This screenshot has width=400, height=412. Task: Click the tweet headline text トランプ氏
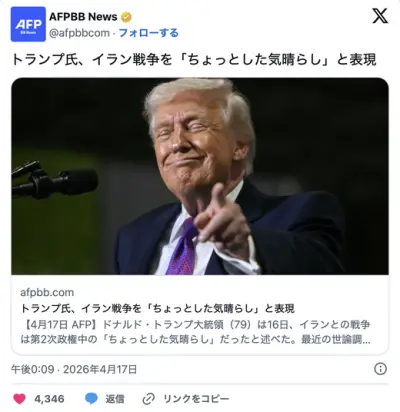[x=194, y=60]
